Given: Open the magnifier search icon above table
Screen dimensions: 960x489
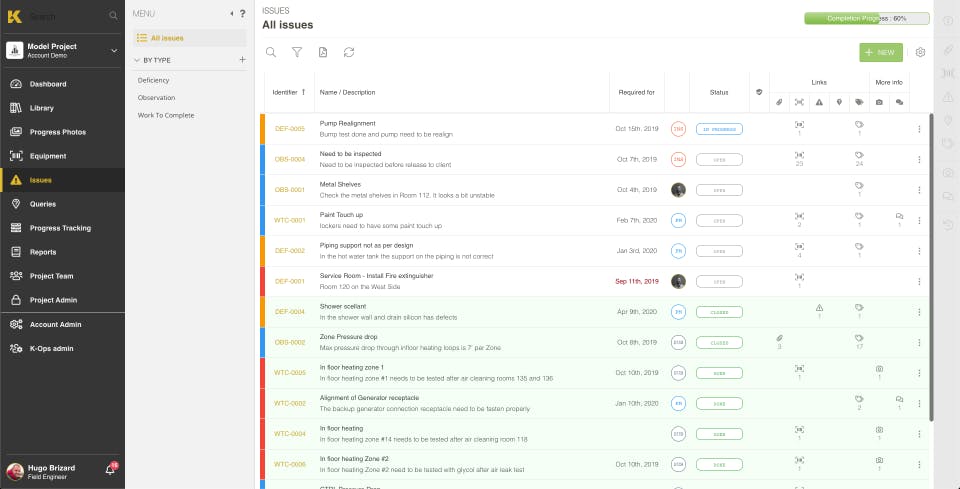Looking at the screenshot, I should point(271,53).
